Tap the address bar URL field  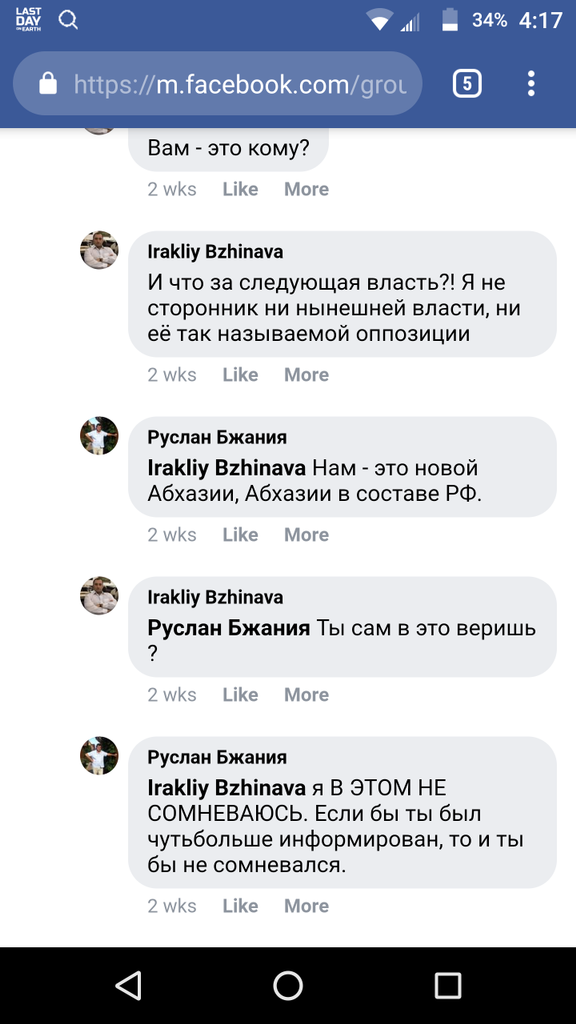point(240,83)
